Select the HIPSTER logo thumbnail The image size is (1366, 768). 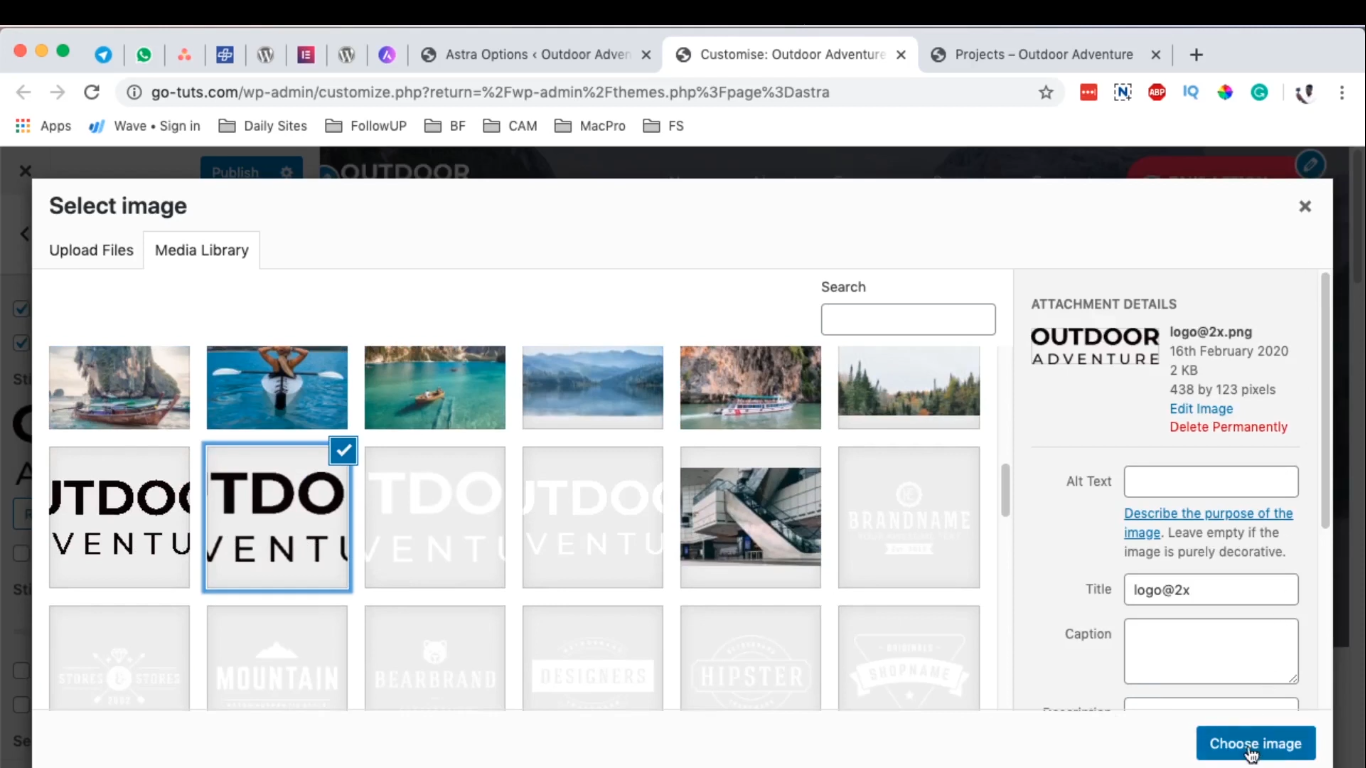click(751, 658)
